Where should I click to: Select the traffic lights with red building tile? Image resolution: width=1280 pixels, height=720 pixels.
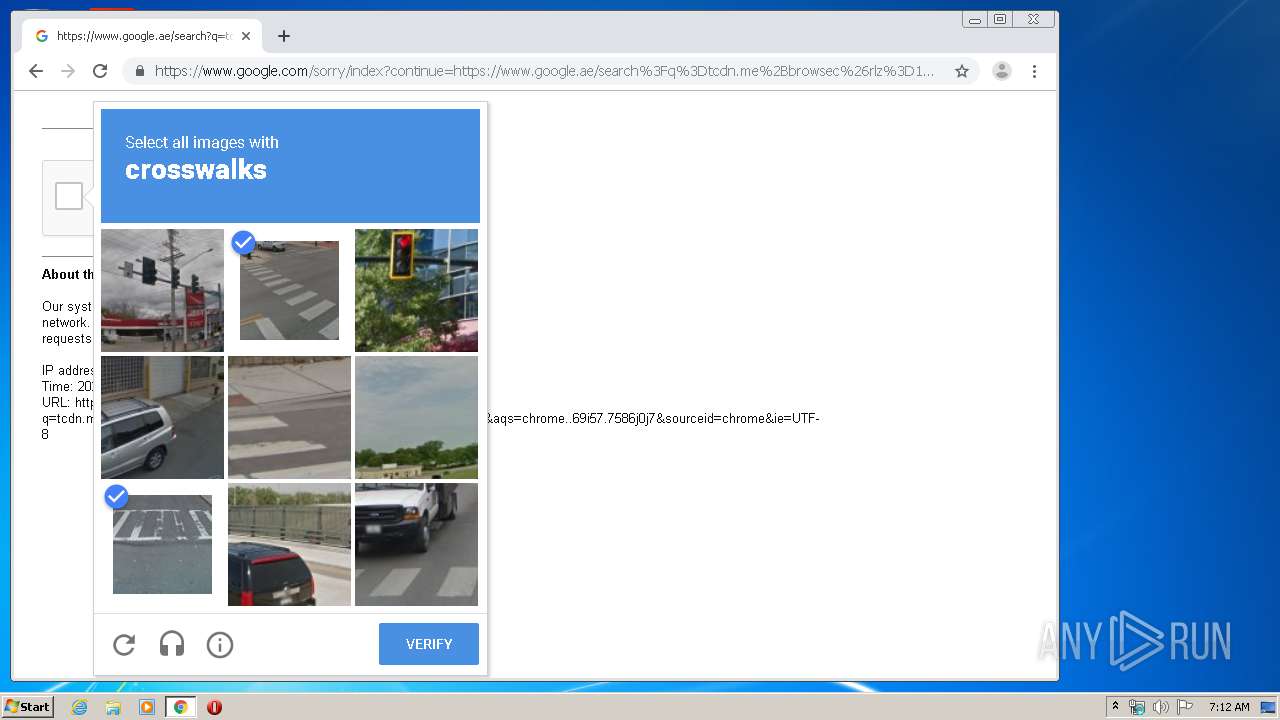[162, 290]
